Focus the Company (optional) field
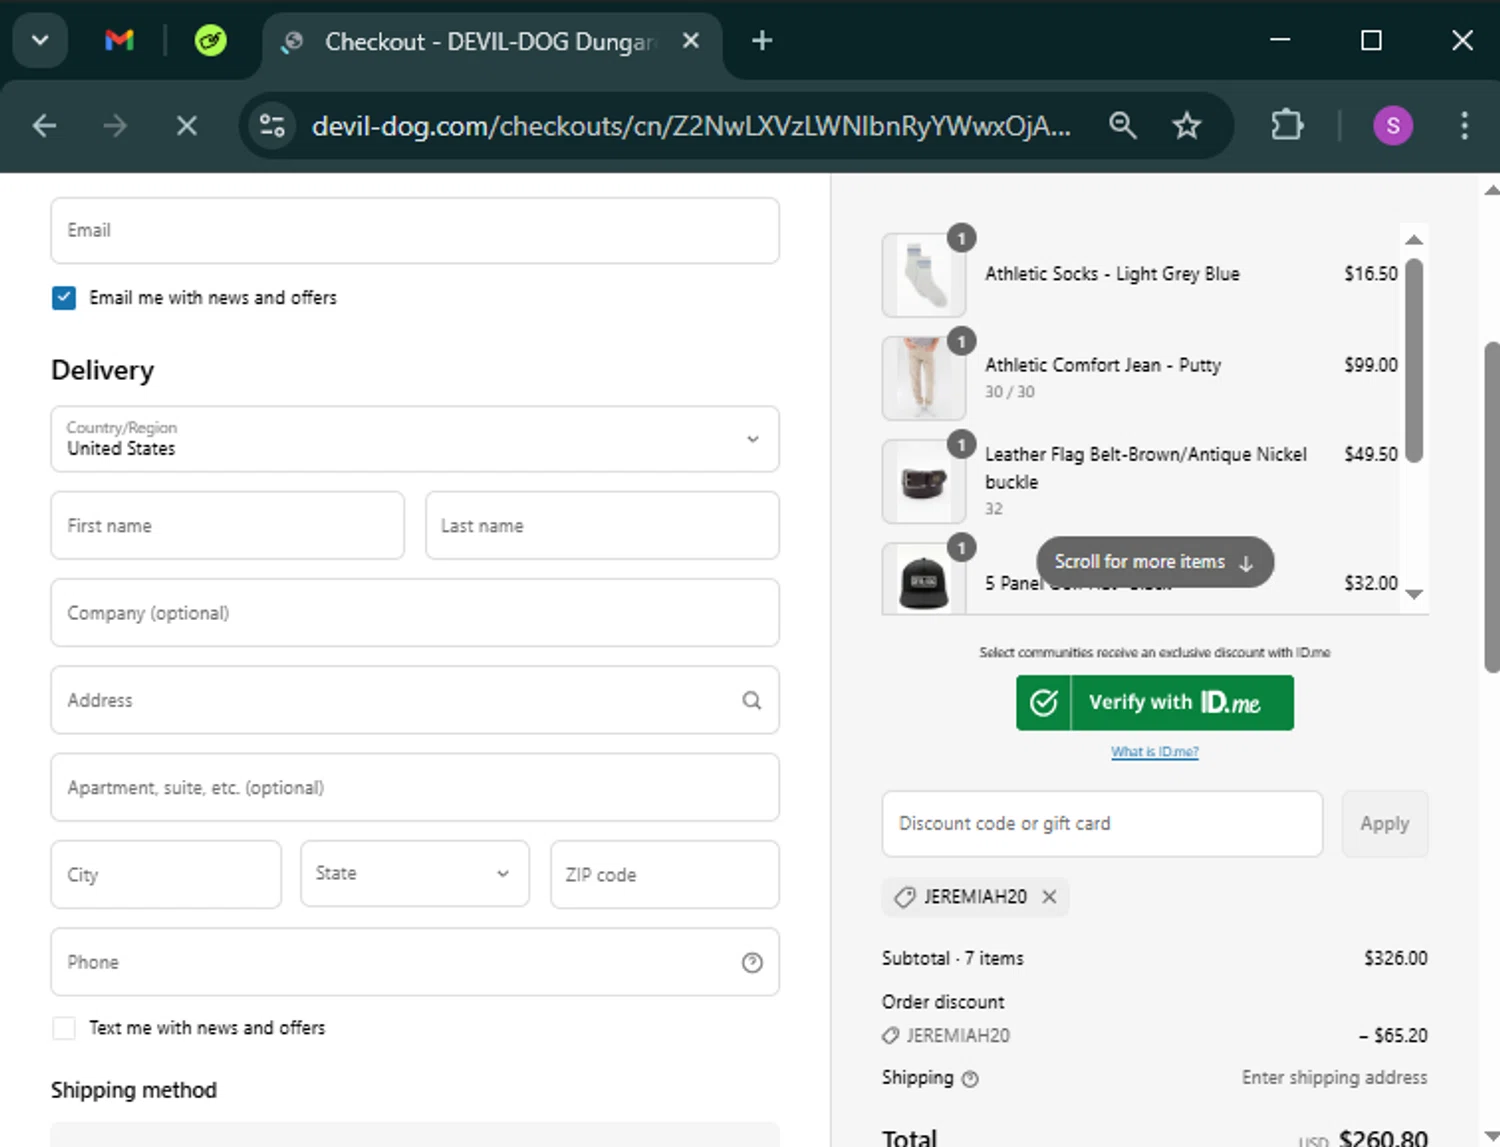The image size is (1500, 1147). coord(415,613)
